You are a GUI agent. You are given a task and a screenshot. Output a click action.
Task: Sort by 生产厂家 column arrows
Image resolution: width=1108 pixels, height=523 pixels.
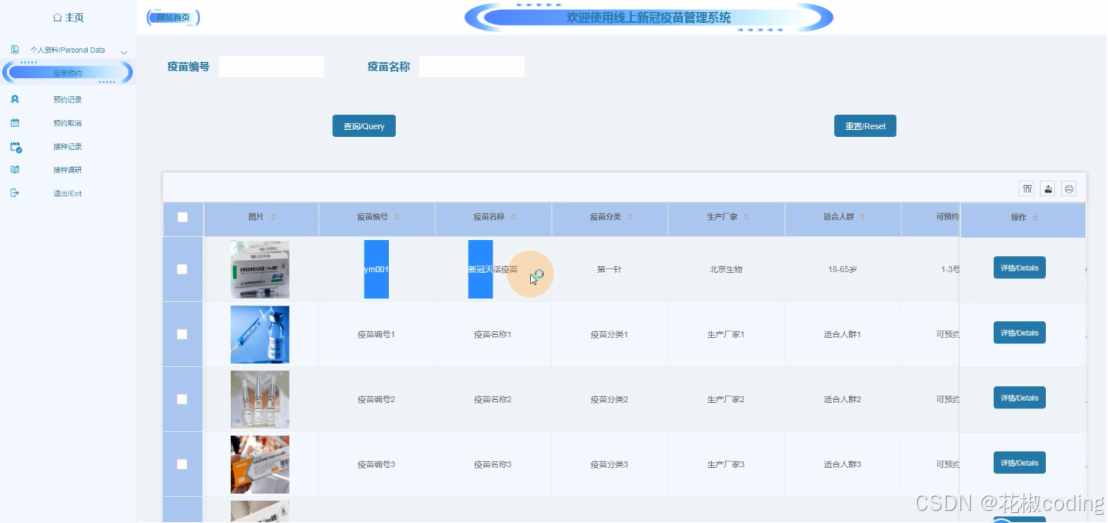pos(746,217)
